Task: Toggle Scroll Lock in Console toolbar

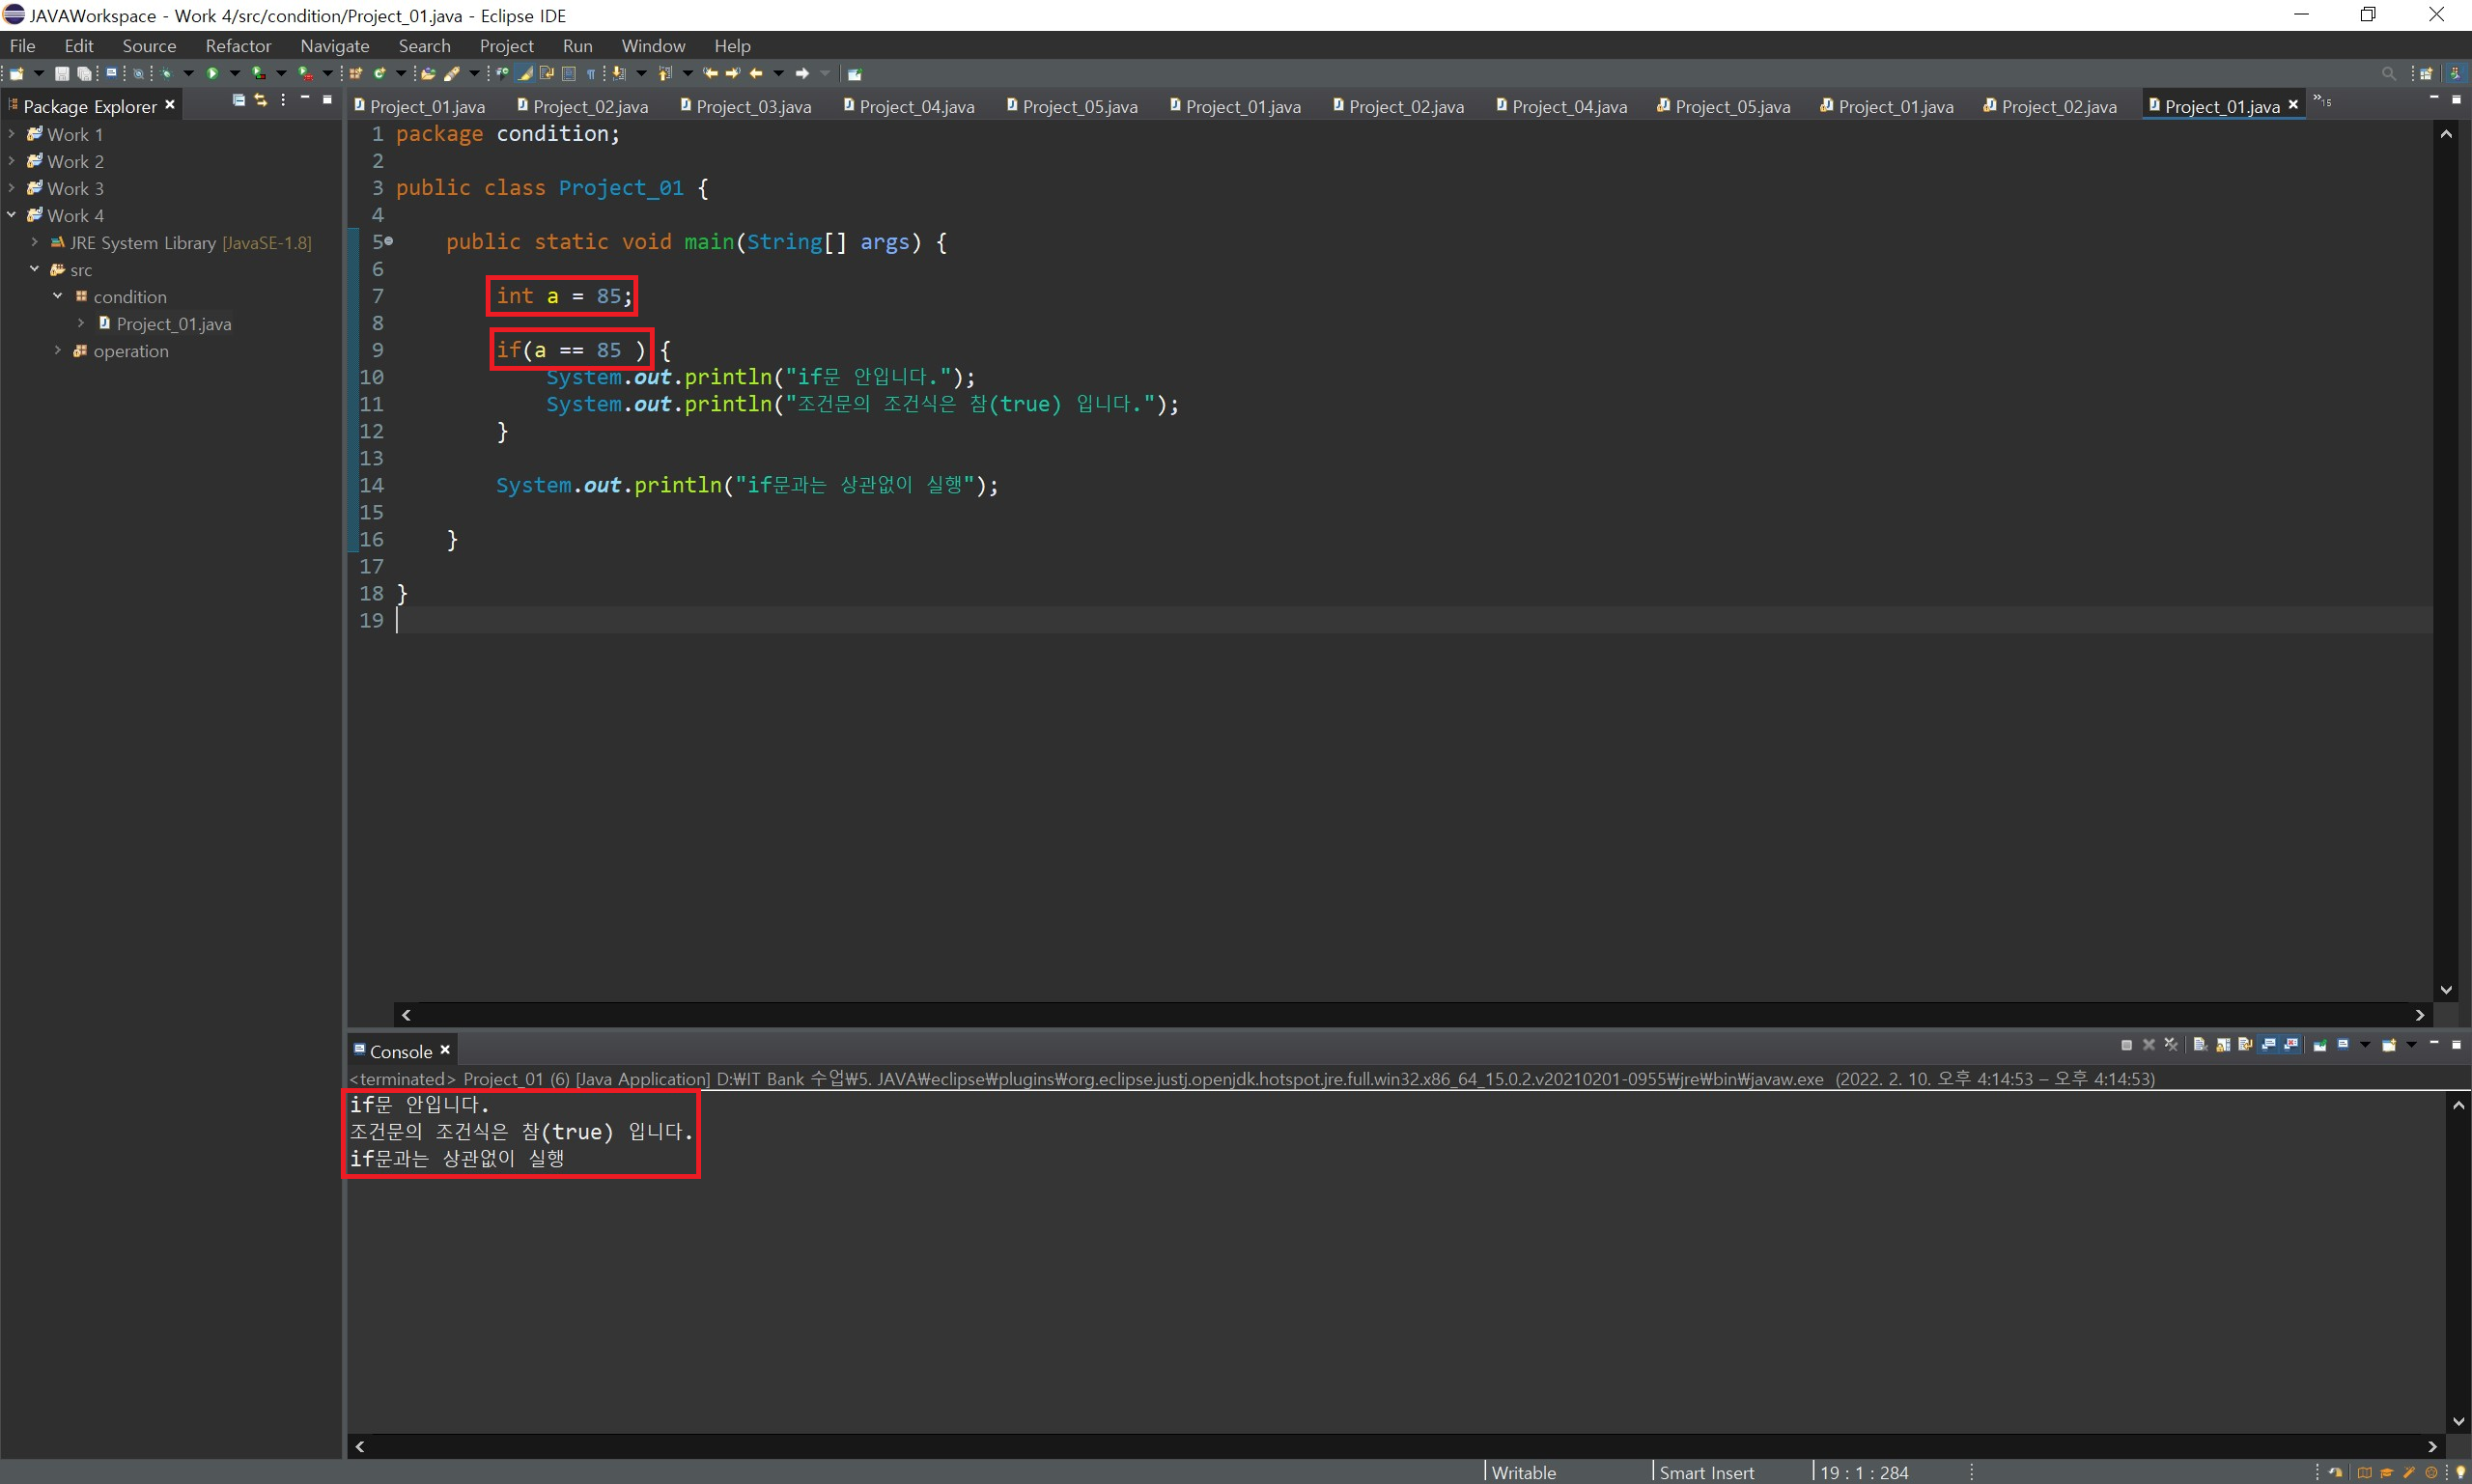Action: [x=2223, y=1045]
